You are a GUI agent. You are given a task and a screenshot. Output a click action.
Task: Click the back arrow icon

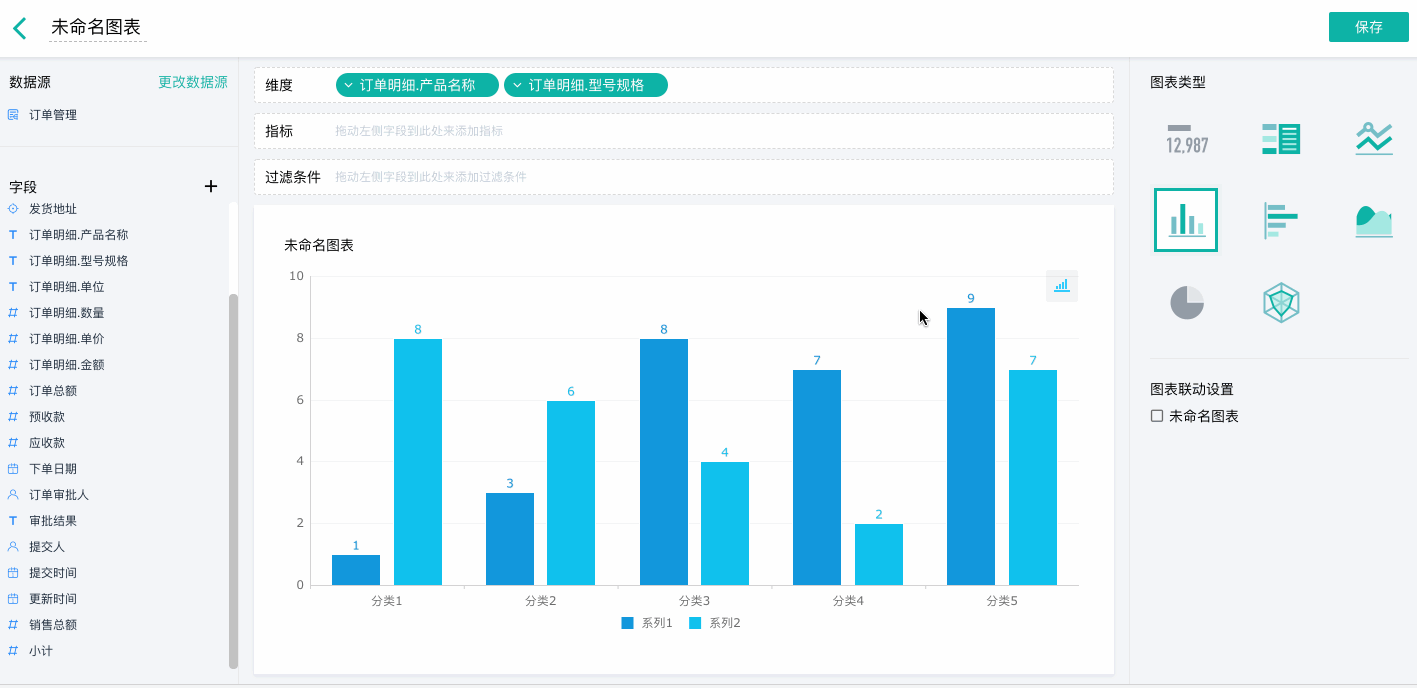[20, 28]
